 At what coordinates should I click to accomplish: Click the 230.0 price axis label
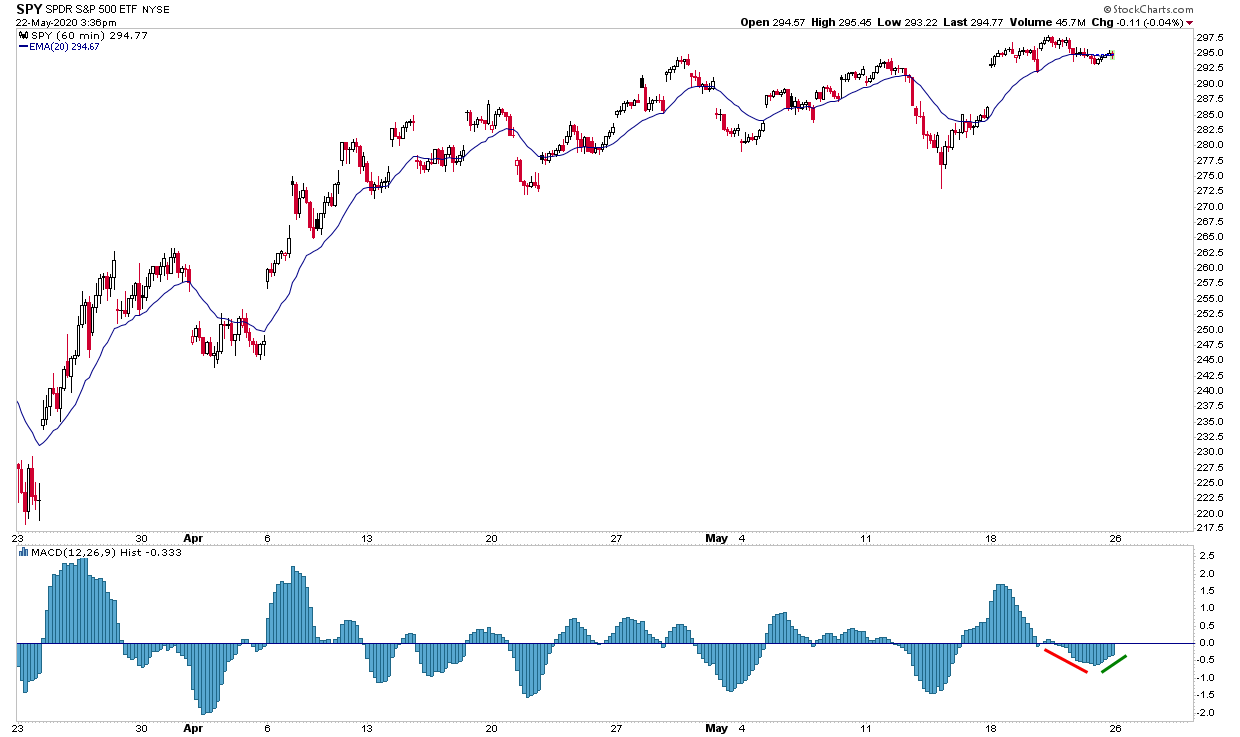tap(1210, 452)
